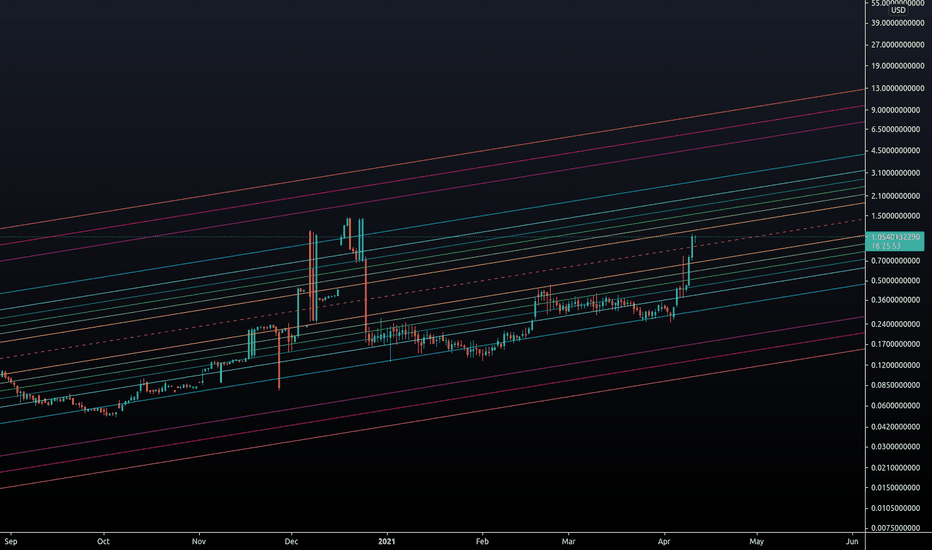Click the Jun label on time axis
Viewport: 932px width, 550px height.
click(852, 542)
